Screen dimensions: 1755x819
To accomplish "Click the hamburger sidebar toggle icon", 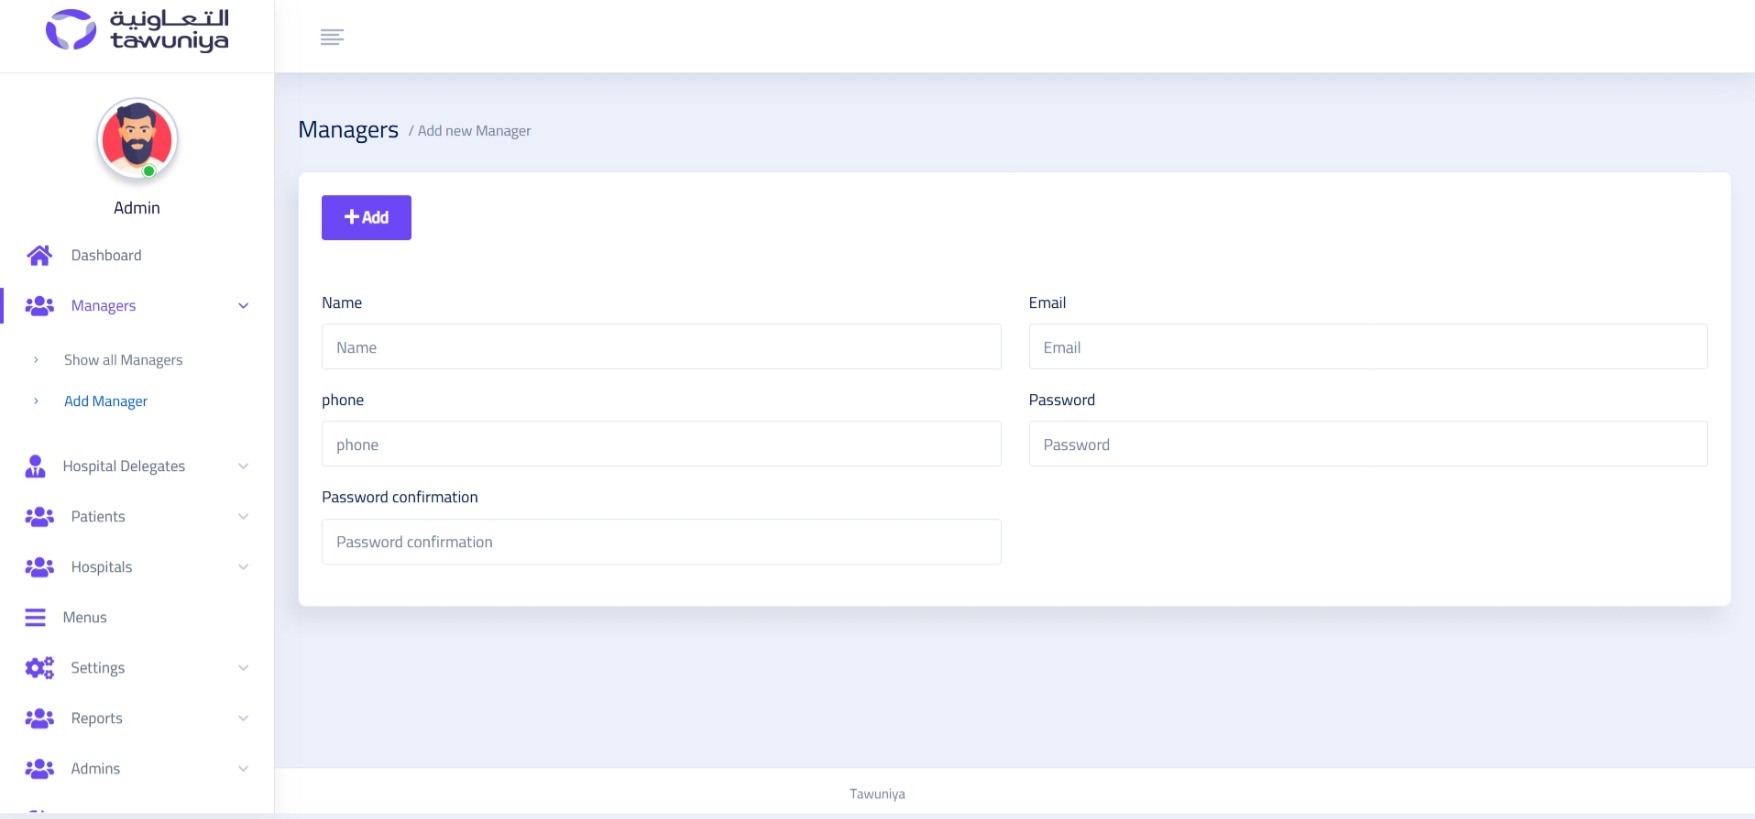I will 332,37.
